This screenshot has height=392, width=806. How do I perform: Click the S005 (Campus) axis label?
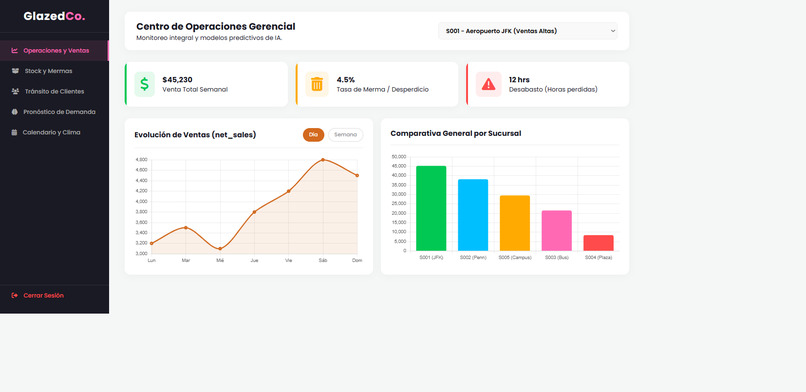(515, 257)
